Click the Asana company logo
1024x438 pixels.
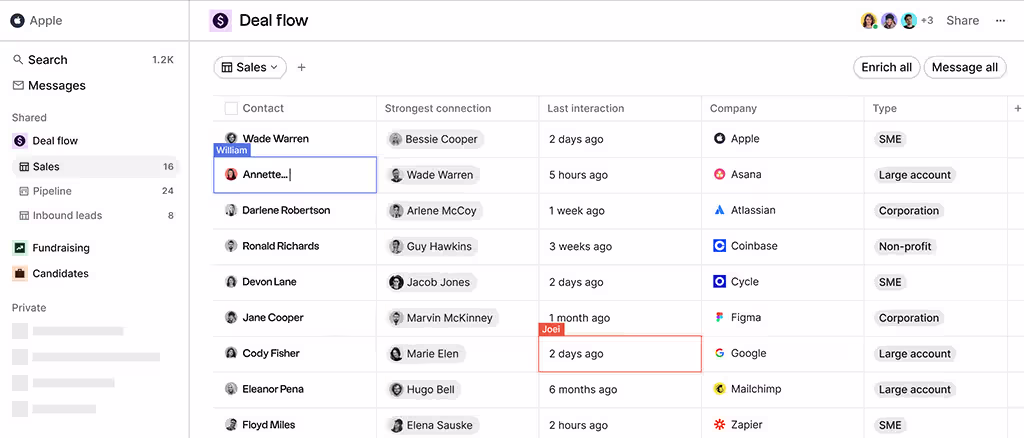tap(719, 174)
